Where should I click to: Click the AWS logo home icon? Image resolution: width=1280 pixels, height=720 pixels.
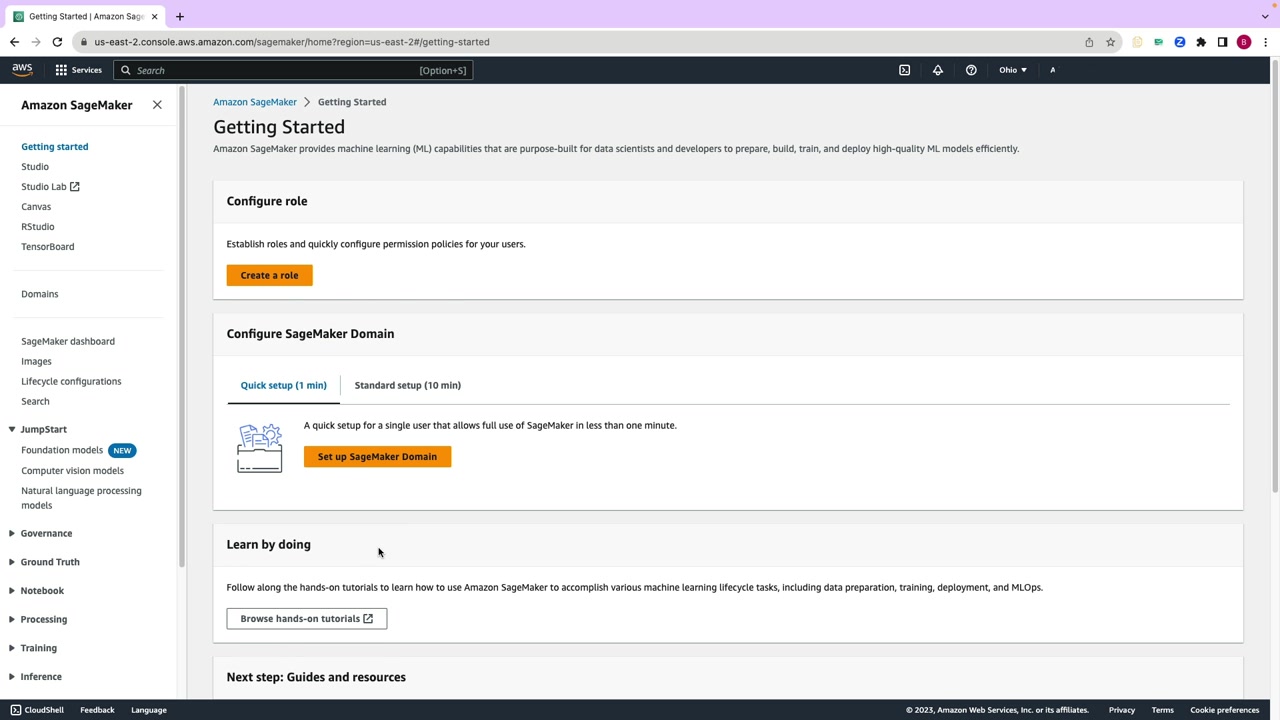22,70
